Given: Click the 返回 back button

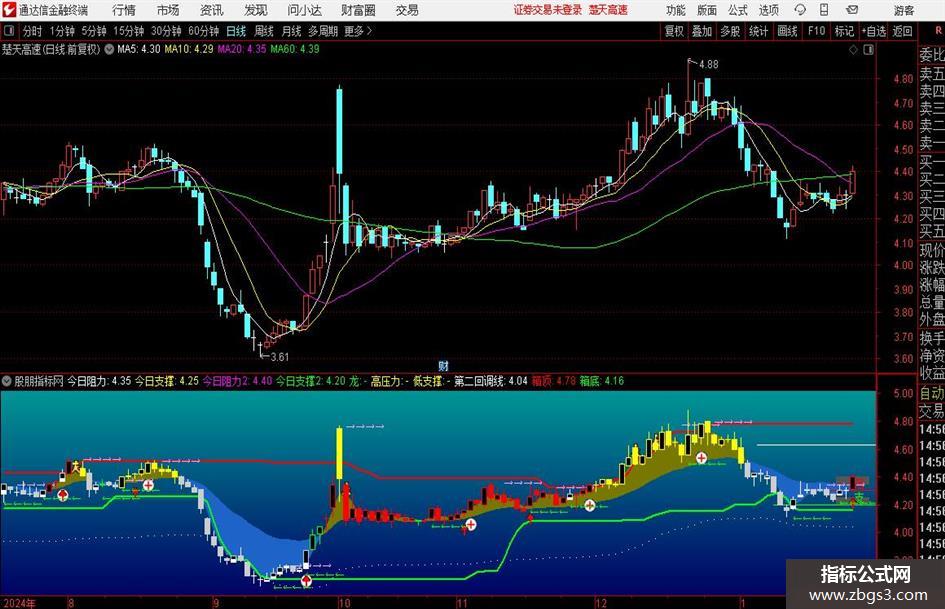Looking at the screenshot, I should (x=902, y=31).
